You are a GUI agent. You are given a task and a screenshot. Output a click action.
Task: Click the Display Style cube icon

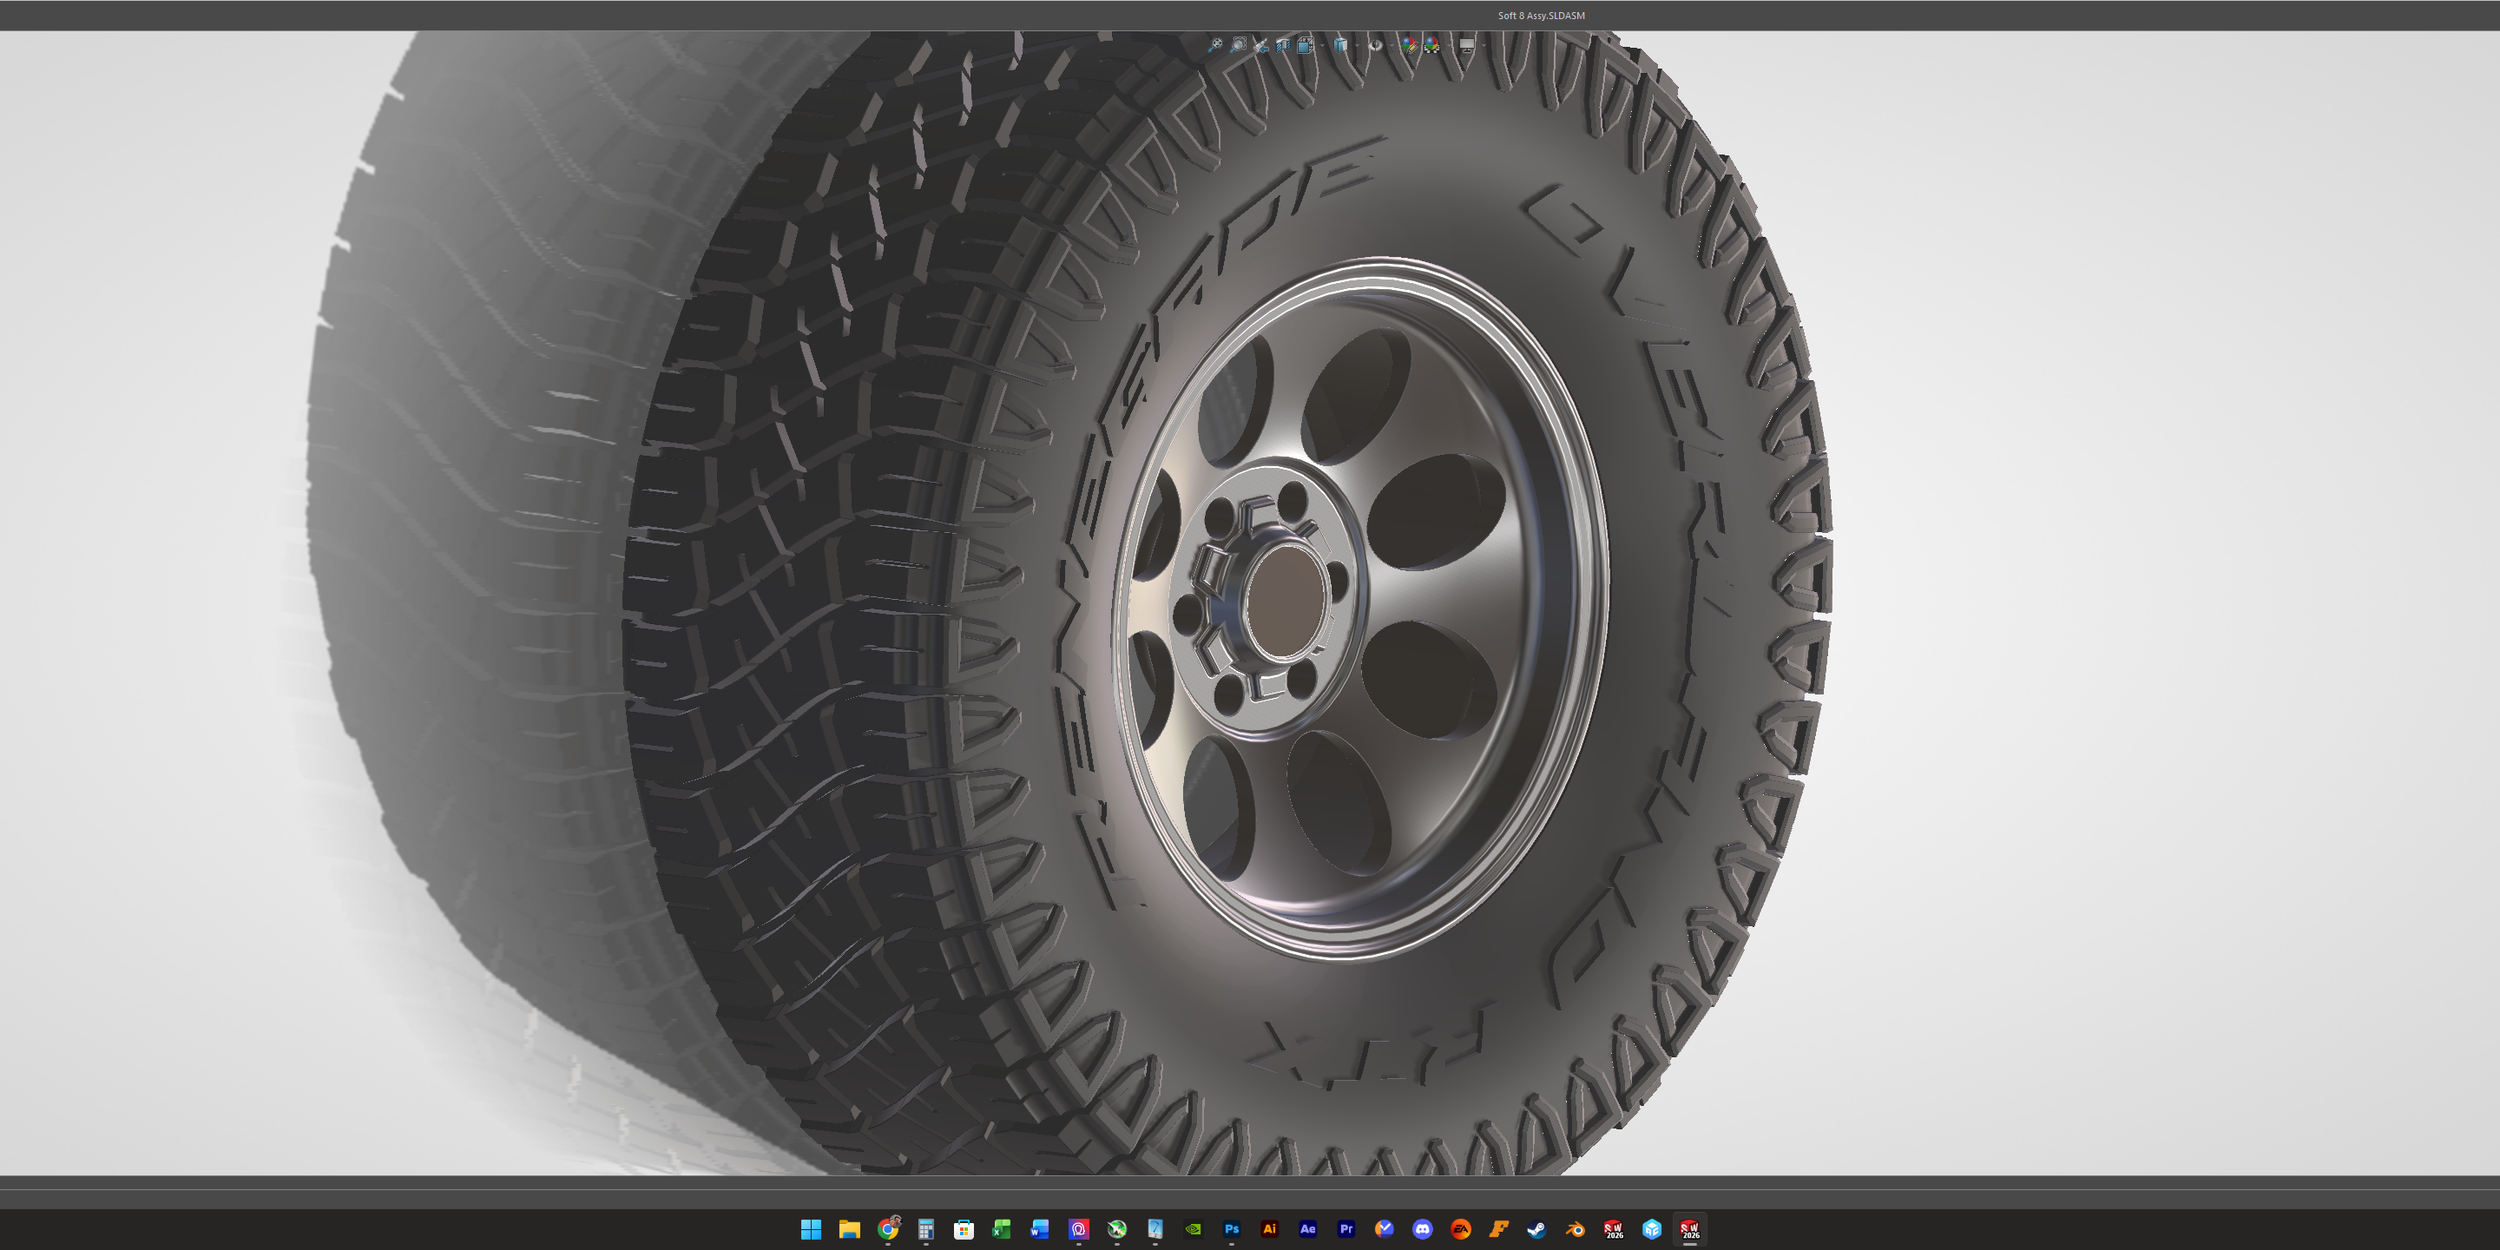(x=1341, y=45)
